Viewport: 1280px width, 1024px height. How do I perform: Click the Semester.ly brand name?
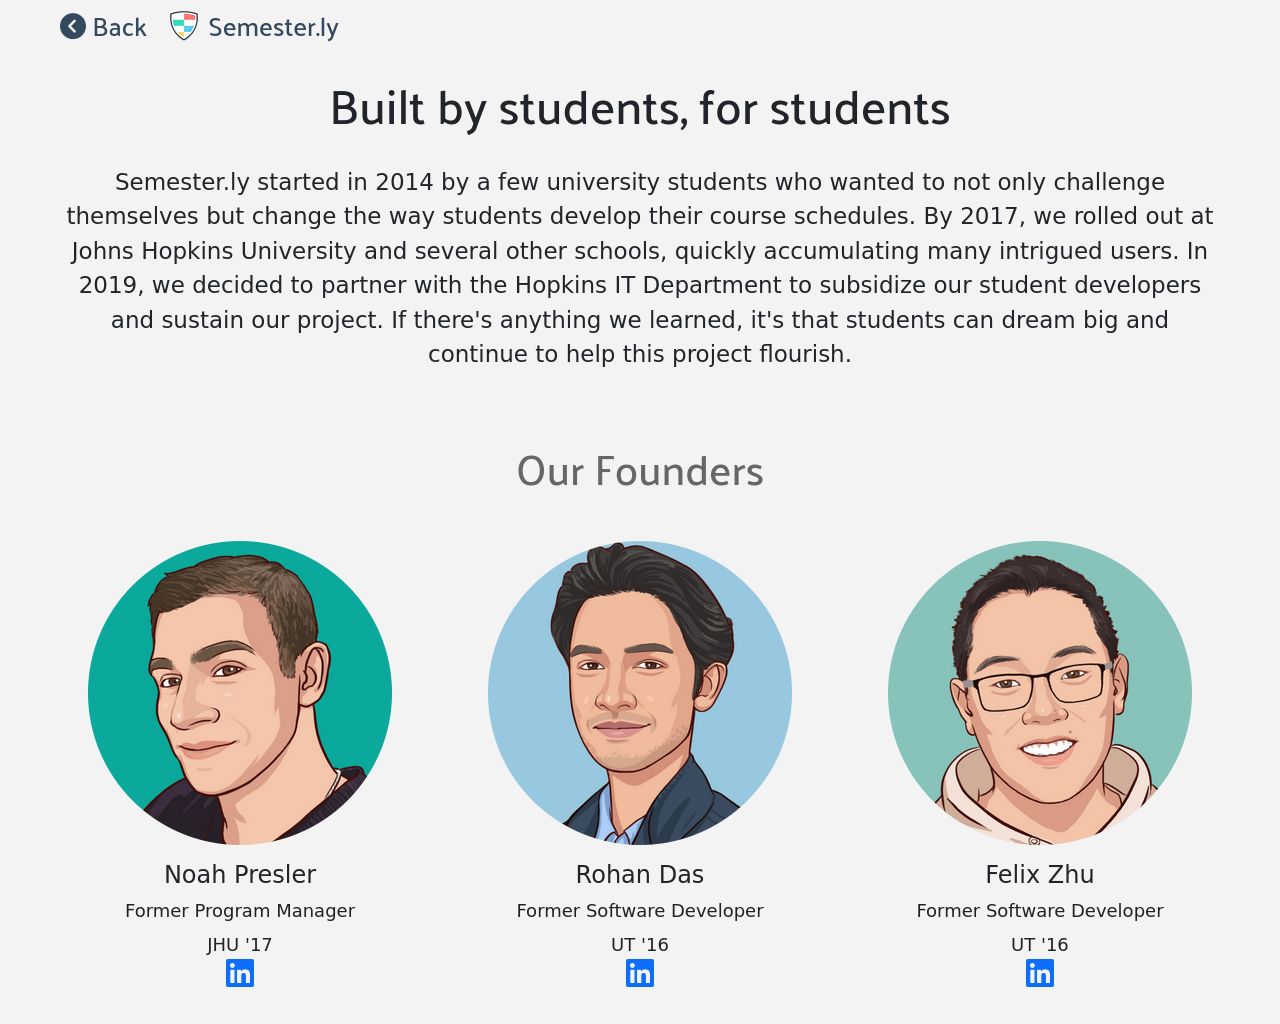coord(273,28)
